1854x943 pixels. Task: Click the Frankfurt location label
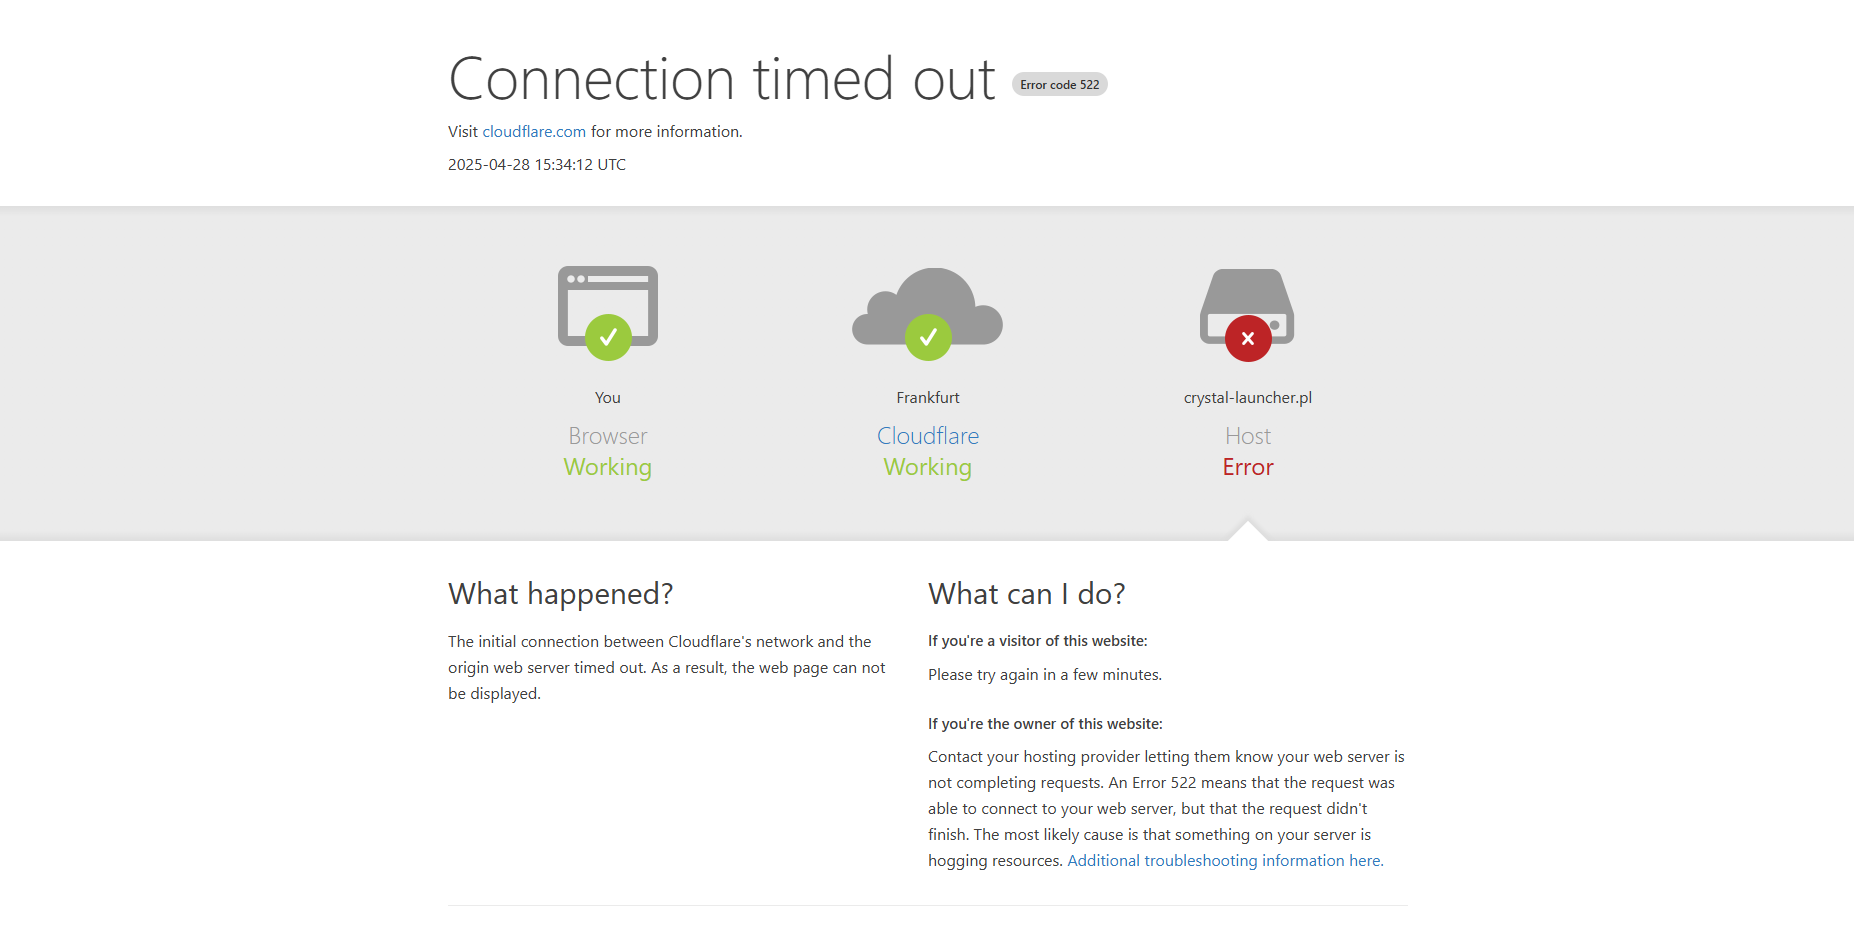coord(928,398)
